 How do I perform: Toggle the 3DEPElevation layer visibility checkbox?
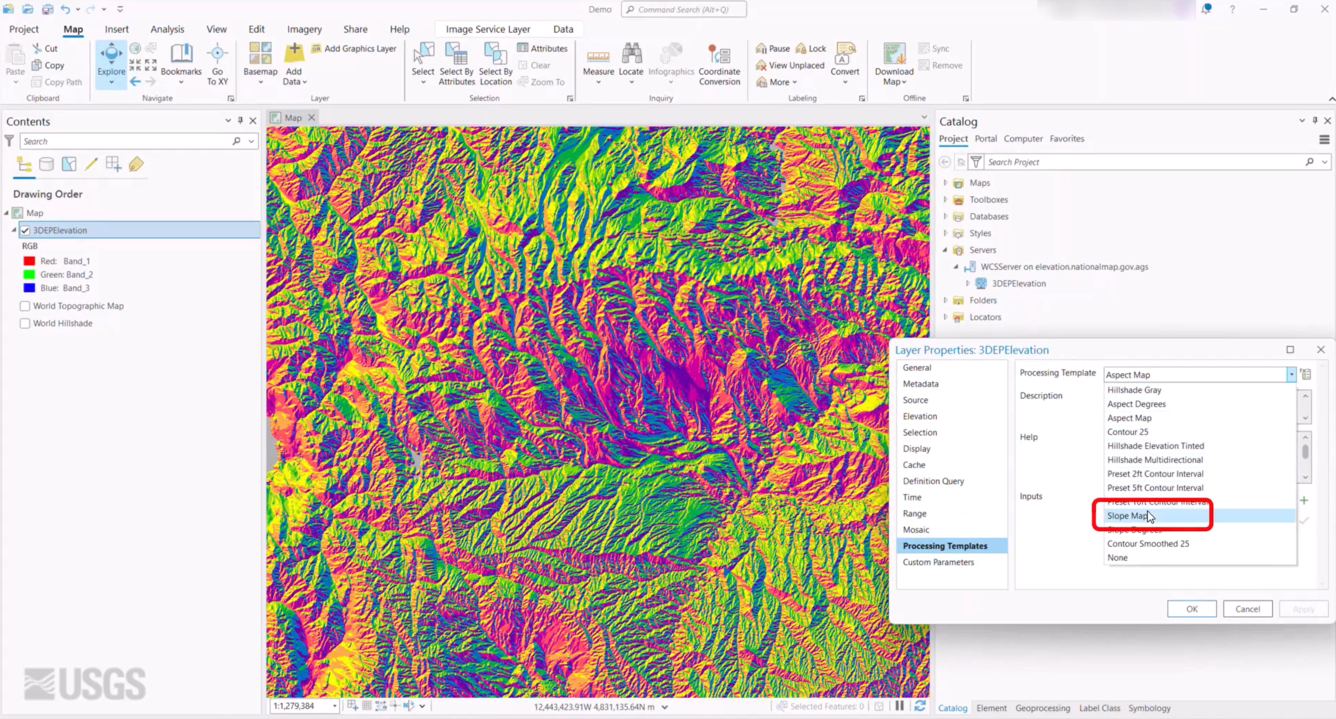[x=25, y=230]
